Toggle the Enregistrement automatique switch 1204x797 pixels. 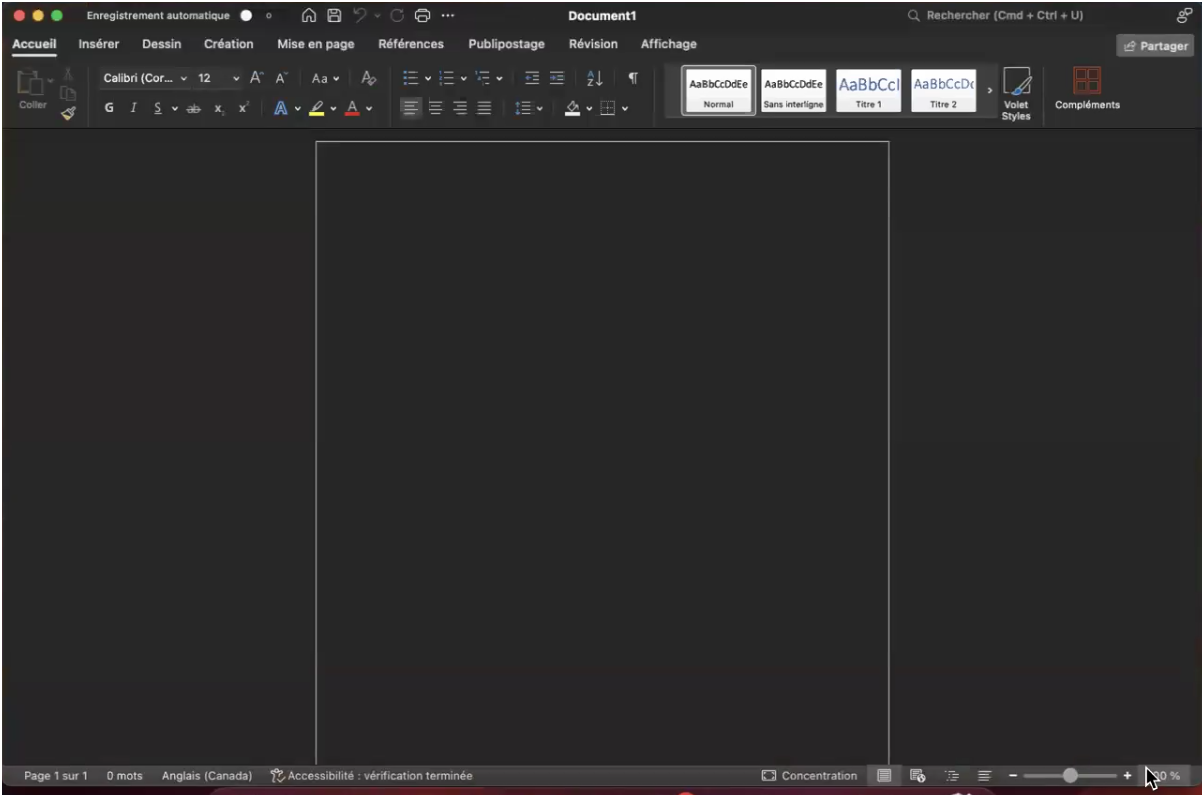(256, 16)
